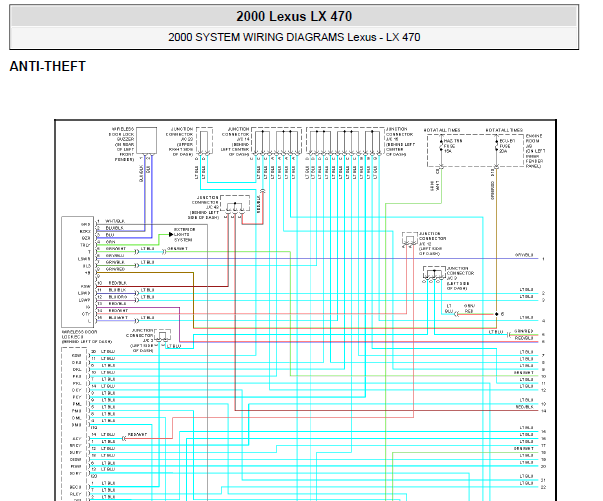Click the Junction Connector J/C 9 symbol

(x=434, y=273)
